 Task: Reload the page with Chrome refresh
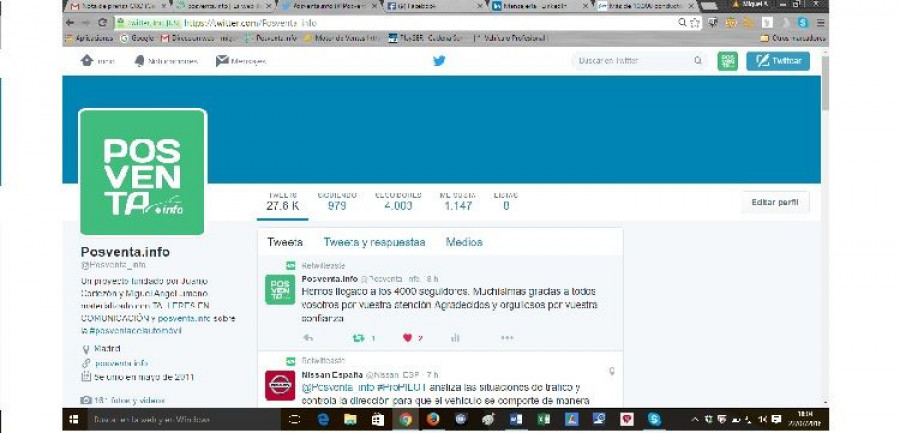coord(103,23)
